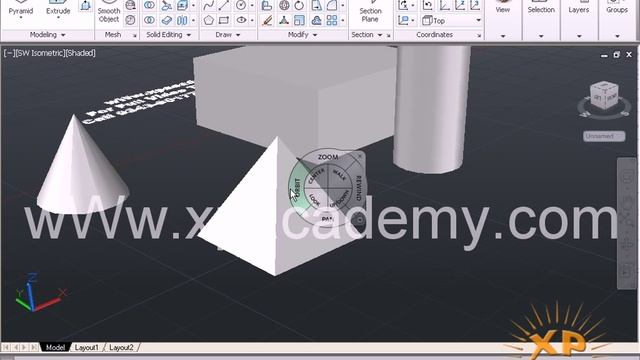This screenshot has width=640, height=360.
Task: Click the Union solid editing icon
Action: click(x=149, y=5)
